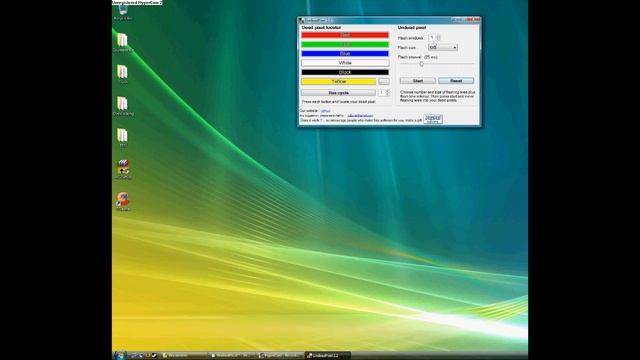Open the Windows Start orb
The height and width of the screenshot is (360, 640).
120,355
